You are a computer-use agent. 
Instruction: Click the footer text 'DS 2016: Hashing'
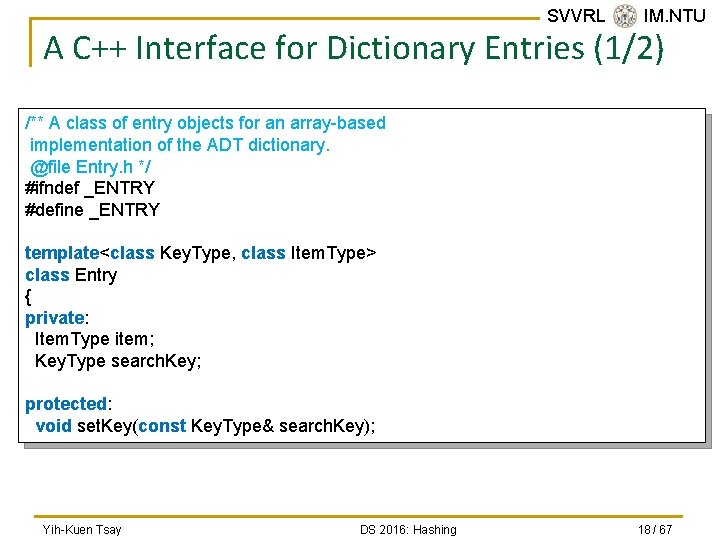pyautogui.click(x=408, y=529)
